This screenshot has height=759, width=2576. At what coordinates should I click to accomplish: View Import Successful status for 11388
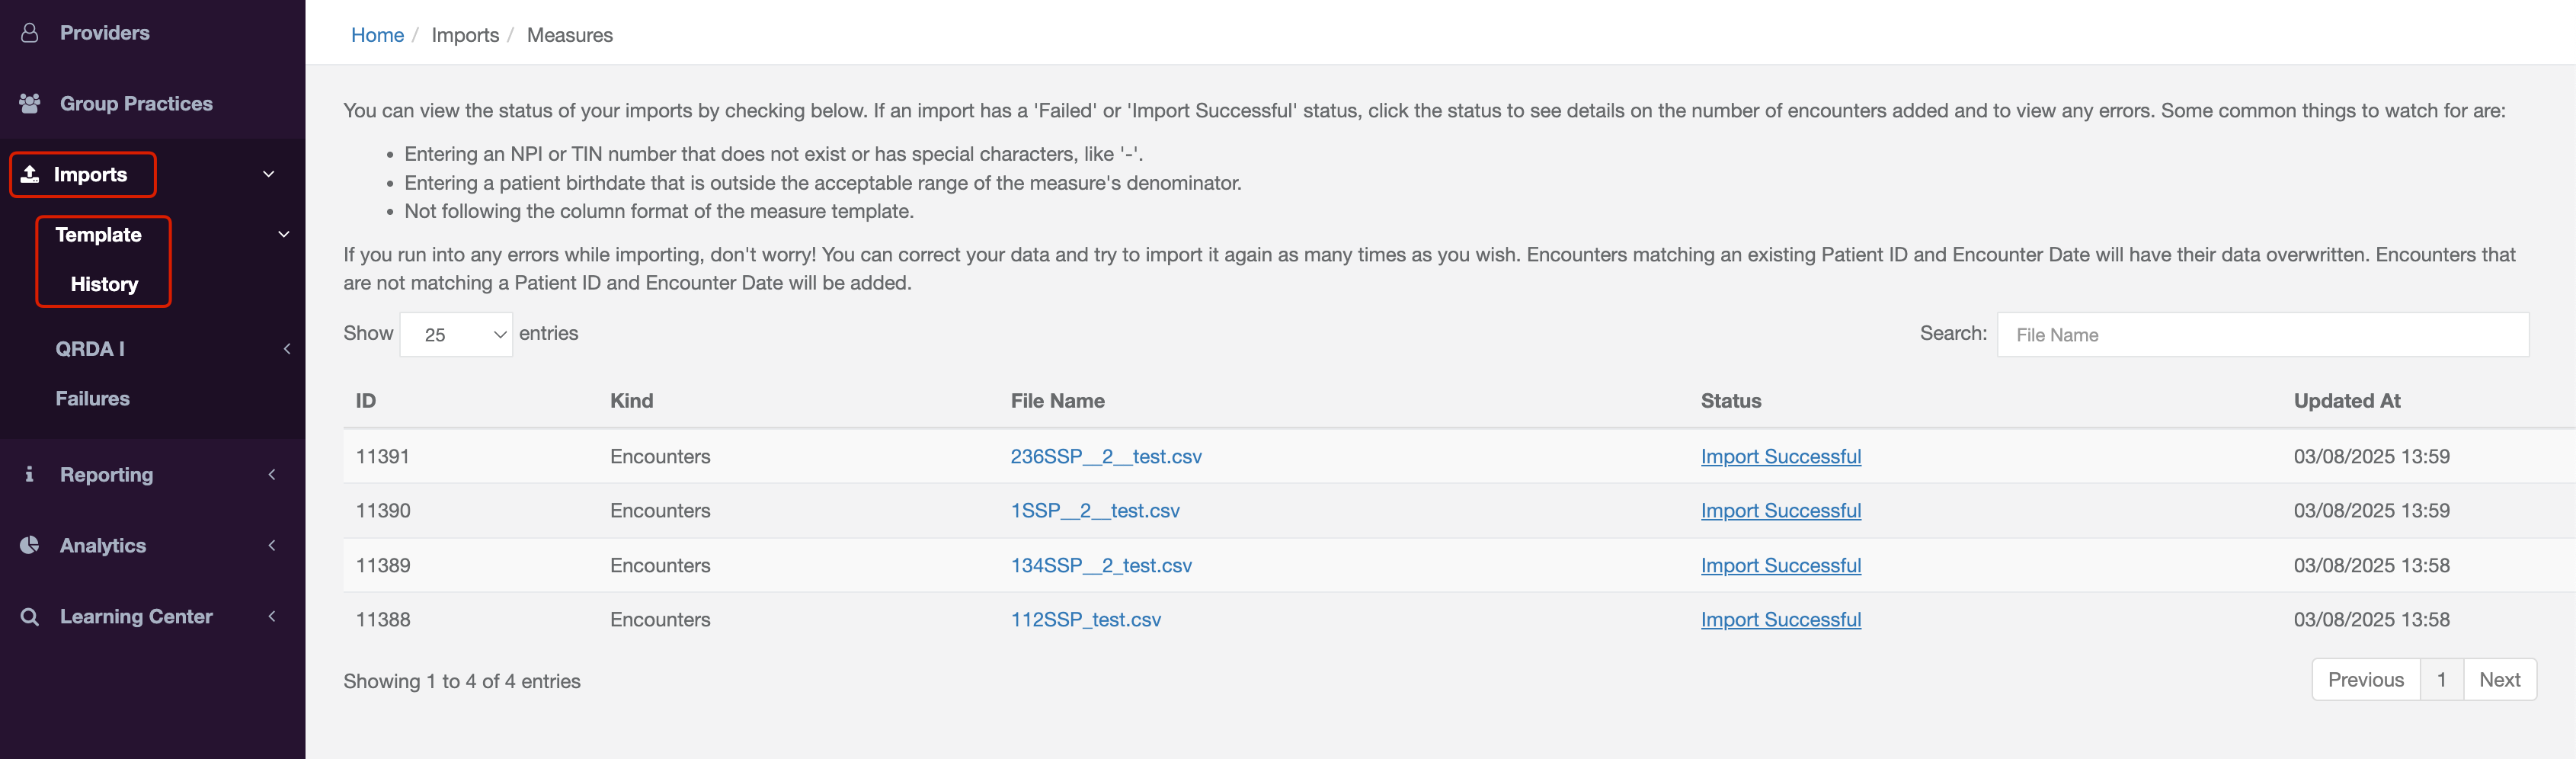[x=1781, y=620]
